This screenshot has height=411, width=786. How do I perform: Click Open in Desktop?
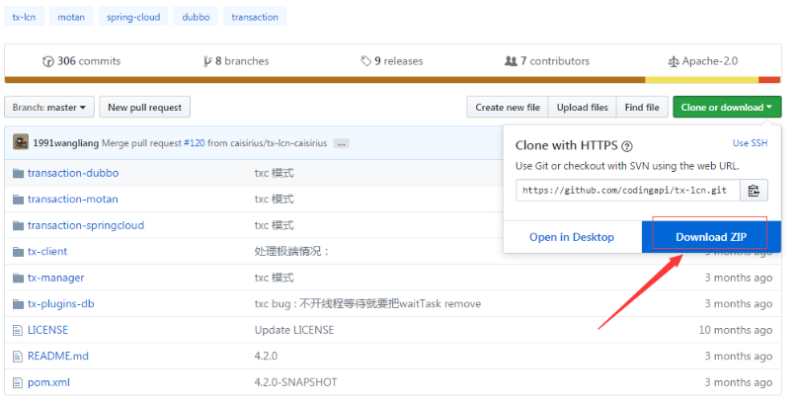571,237
